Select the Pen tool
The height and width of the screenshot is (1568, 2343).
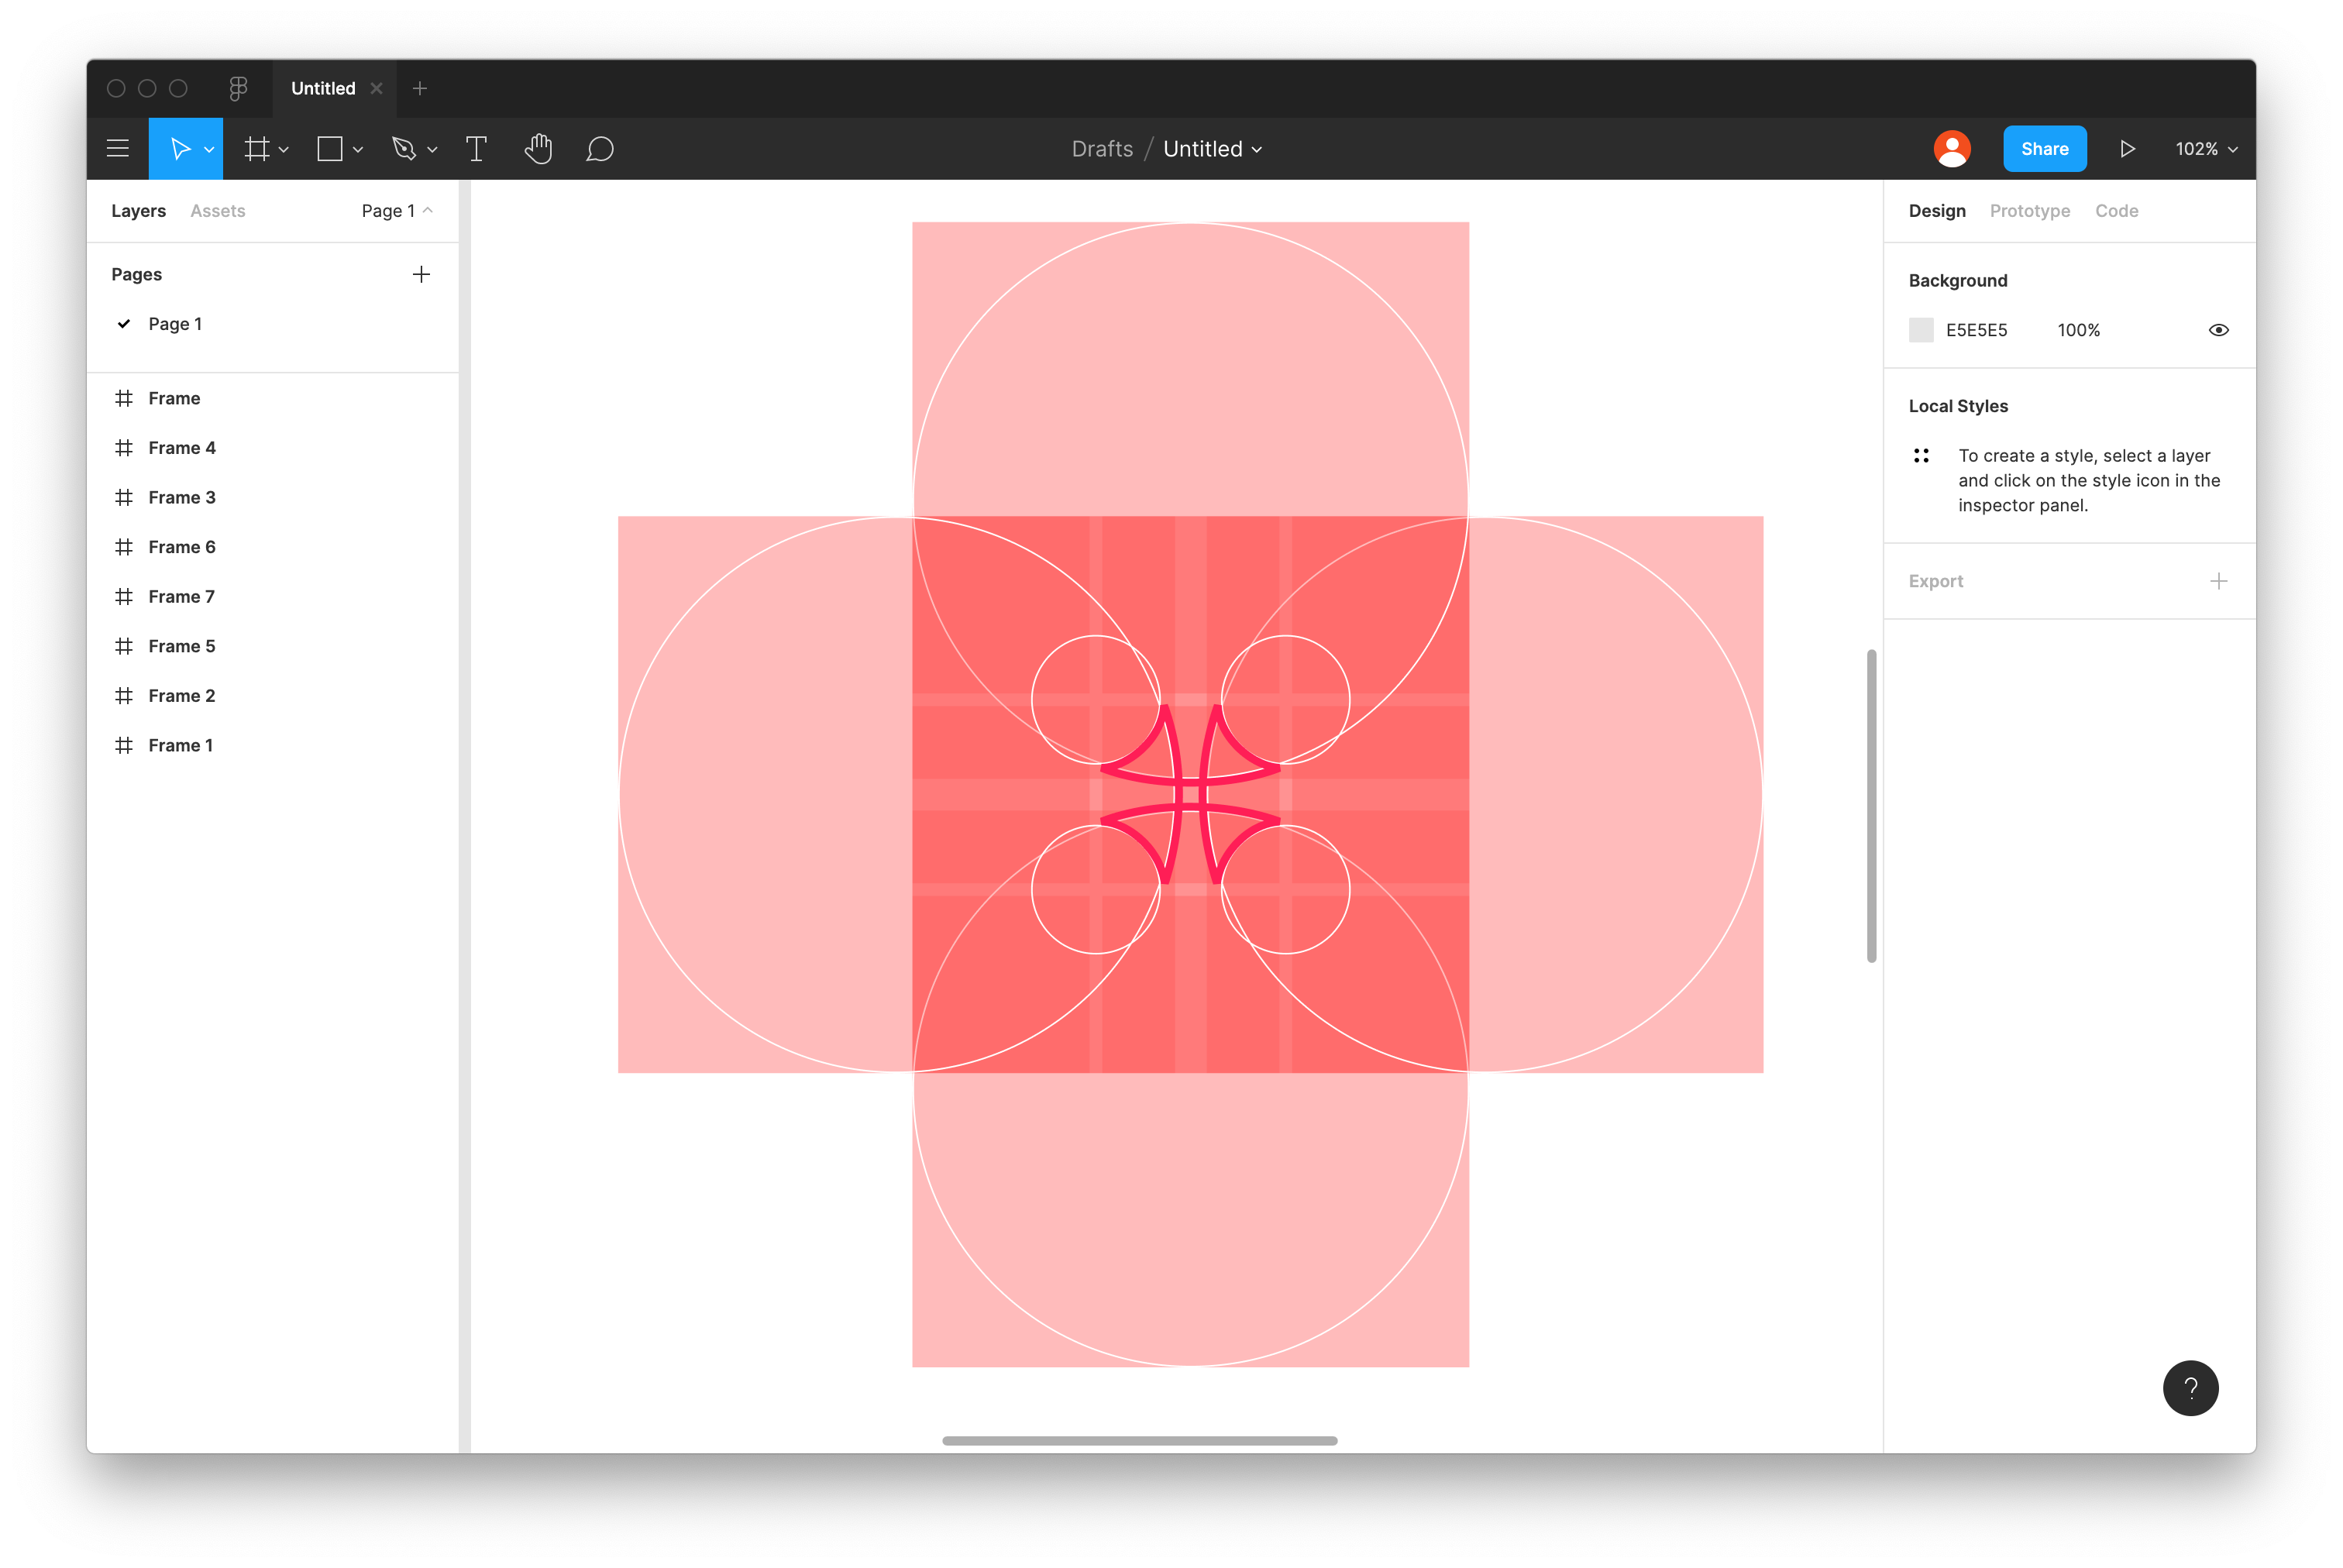(404, 149)
